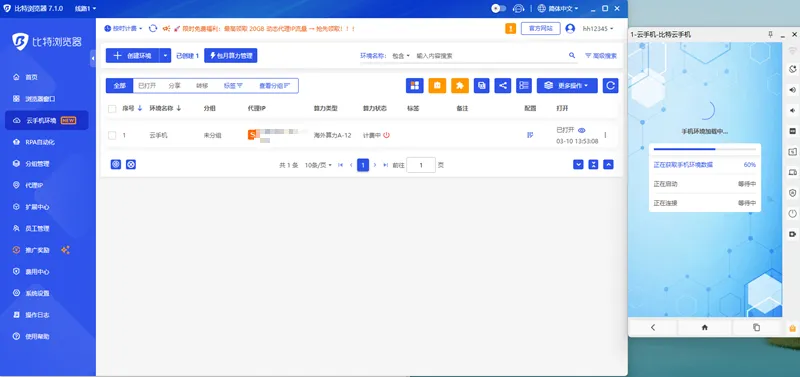
Task: Collapse the left sidebar with the arrow handle
Action: coord(93,58)
